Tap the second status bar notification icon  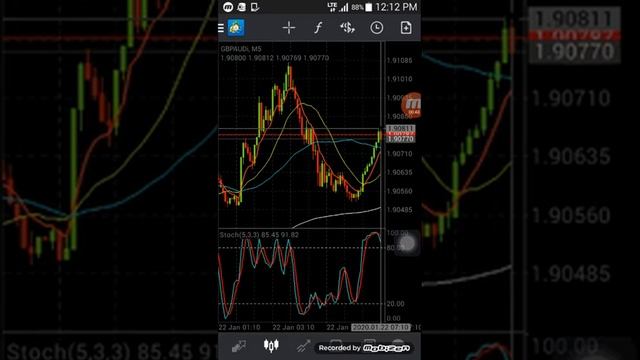242,7
